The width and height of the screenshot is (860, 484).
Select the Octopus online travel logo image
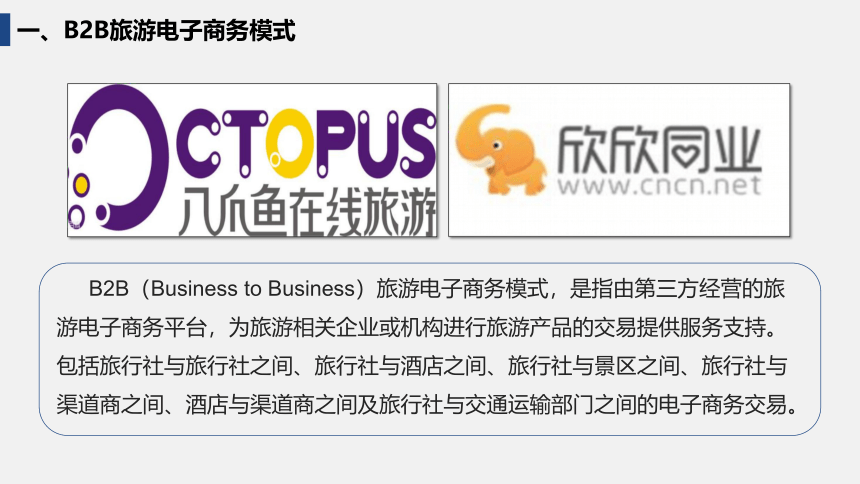[252, 160]
